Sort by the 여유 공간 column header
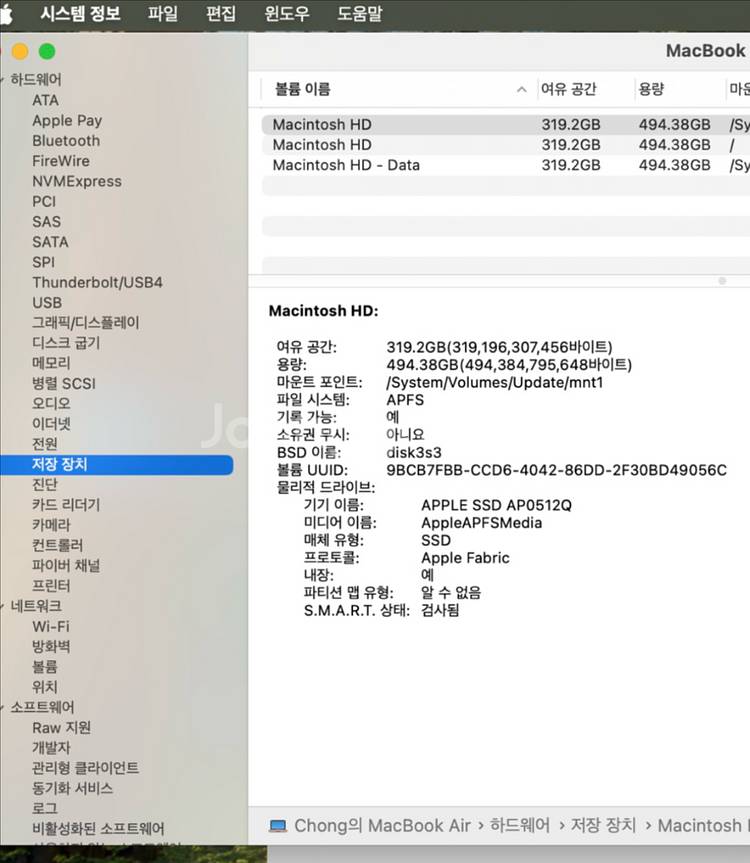This screenshot has width=750, height=863. 568,89
